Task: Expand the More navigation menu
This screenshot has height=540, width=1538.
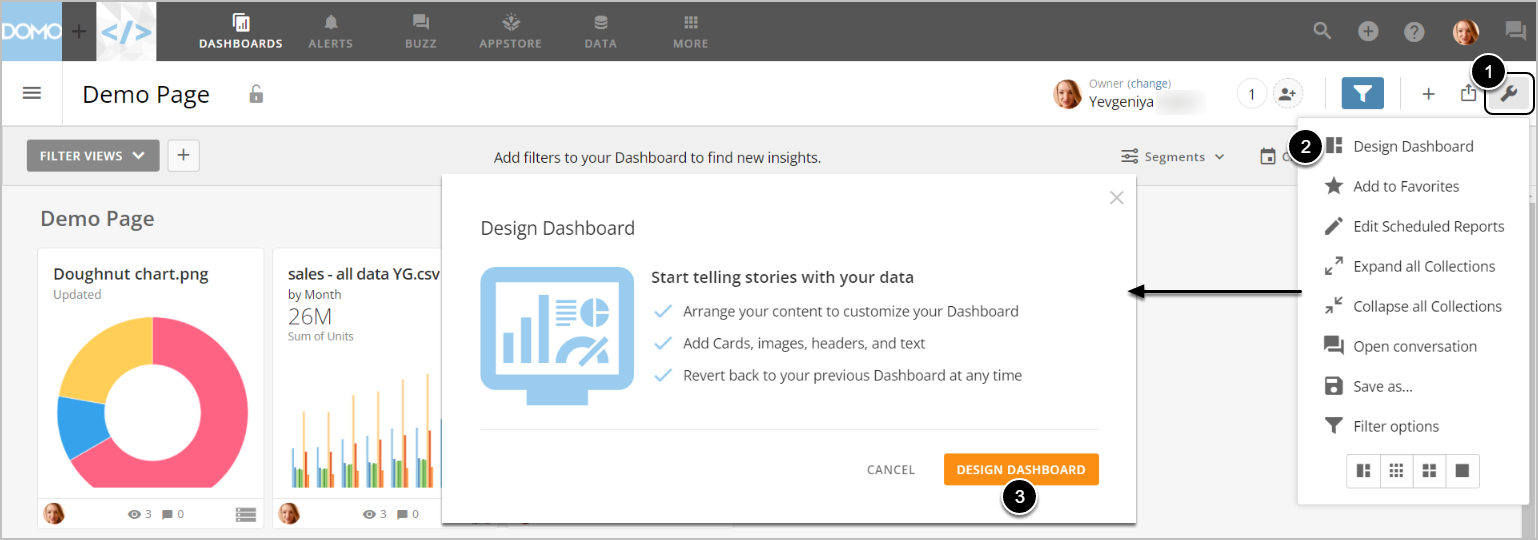Action: [690, 30]
